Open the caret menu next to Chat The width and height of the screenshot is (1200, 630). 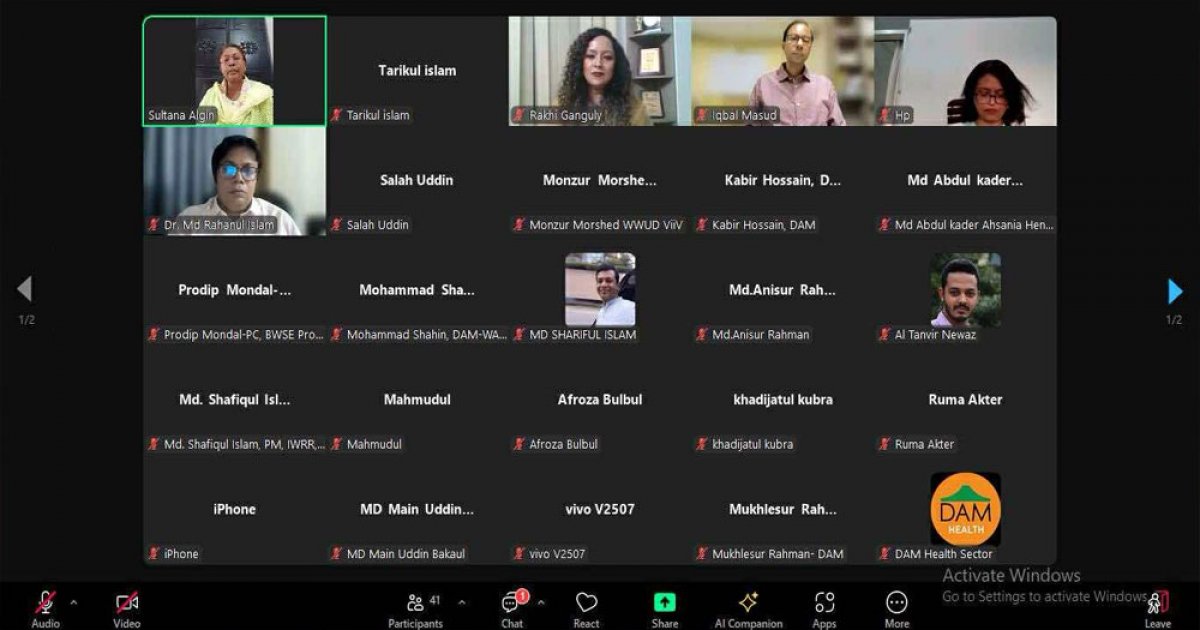[541, 603]
